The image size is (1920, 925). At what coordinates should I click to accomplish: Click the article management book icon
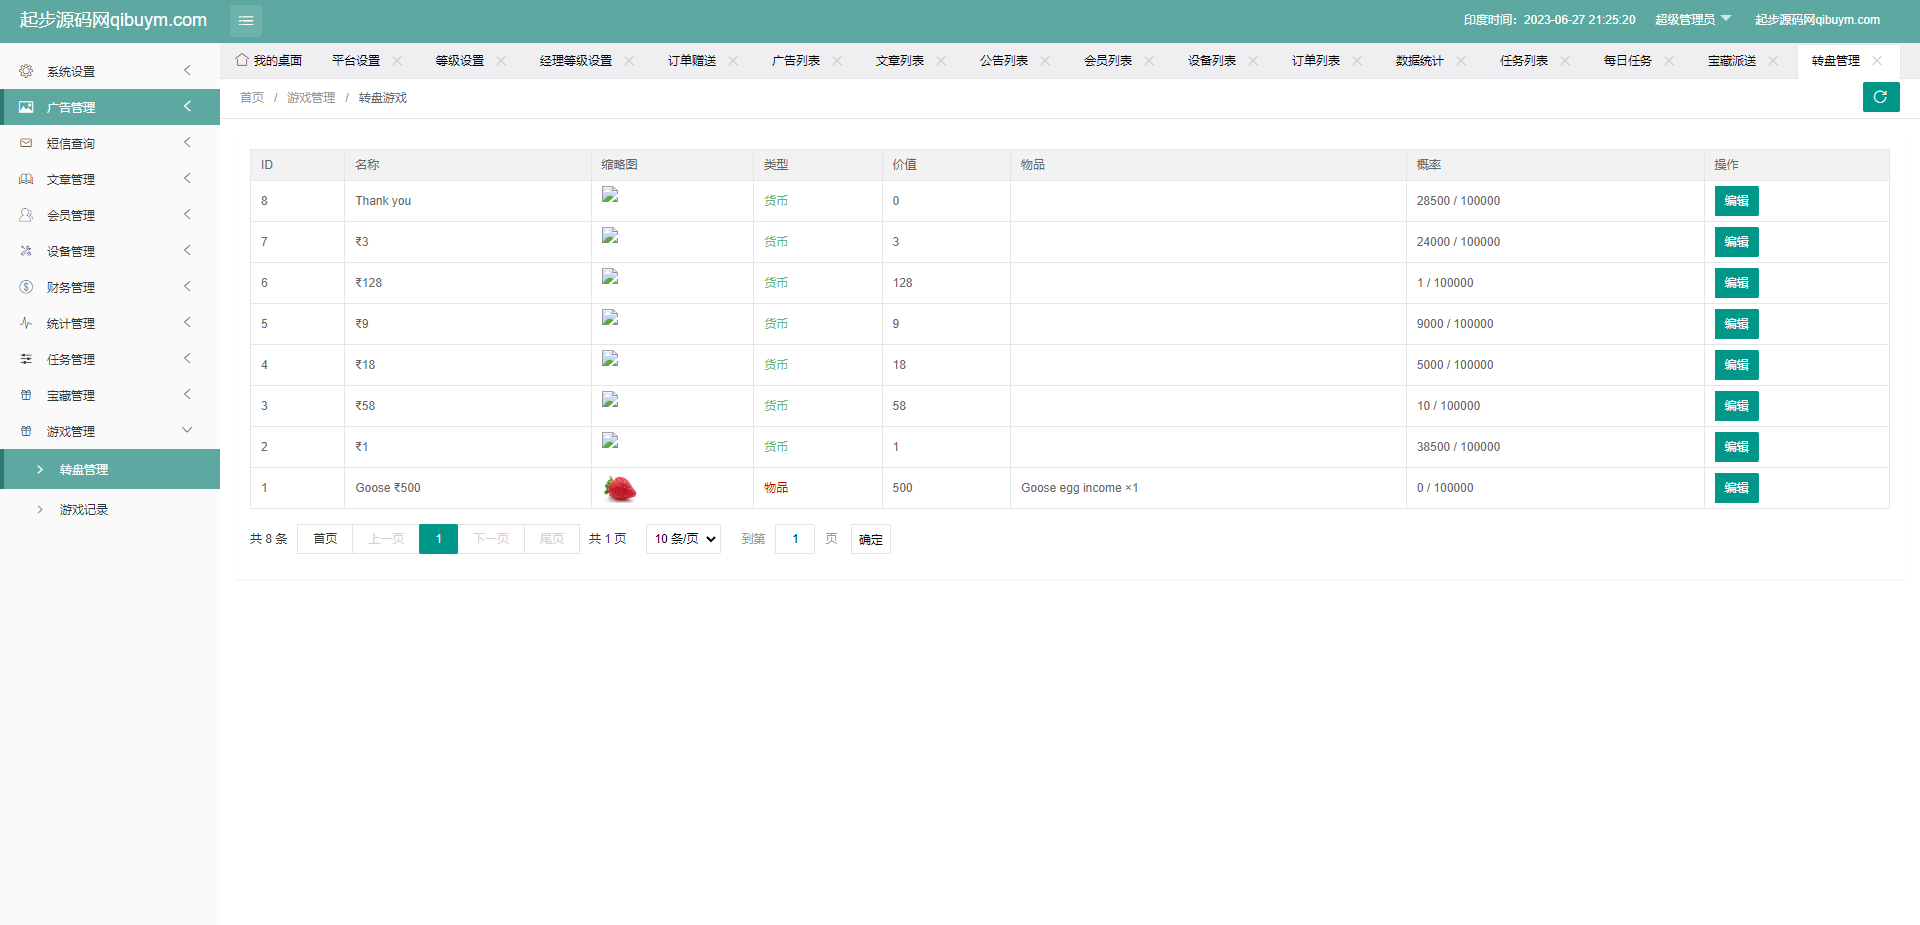click(x=26, y=179)
